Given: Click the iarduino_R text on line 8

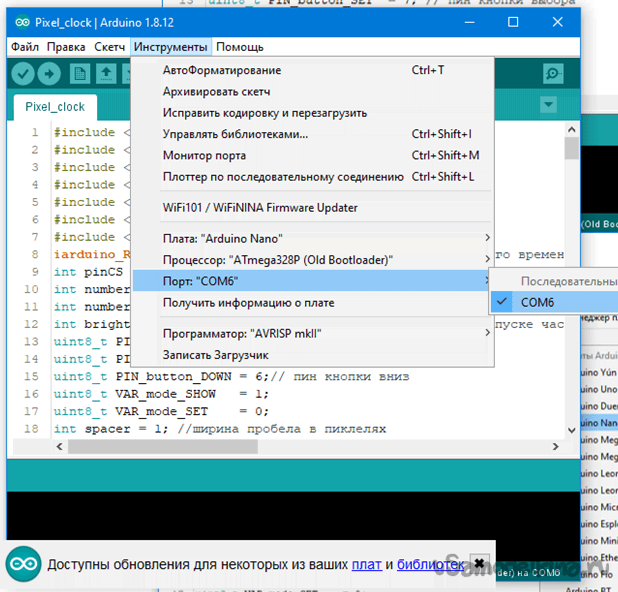Looking at the screenshot, I should pos(92,254).
